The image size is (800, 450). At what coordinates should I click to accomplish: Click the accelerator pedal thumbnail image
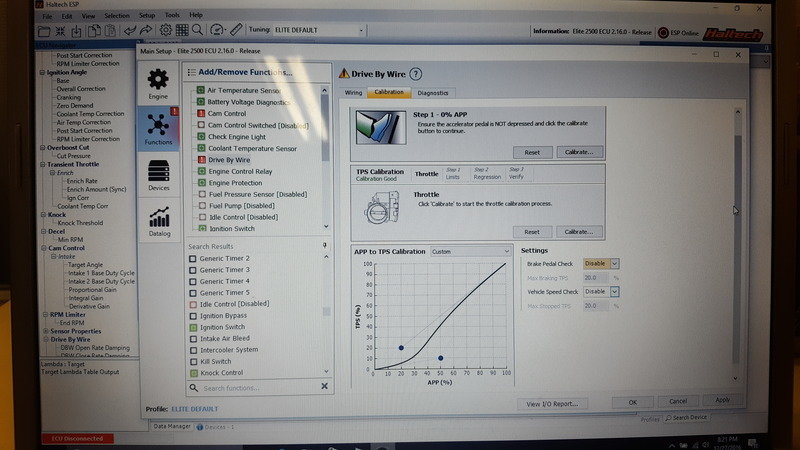click(381, 128)
